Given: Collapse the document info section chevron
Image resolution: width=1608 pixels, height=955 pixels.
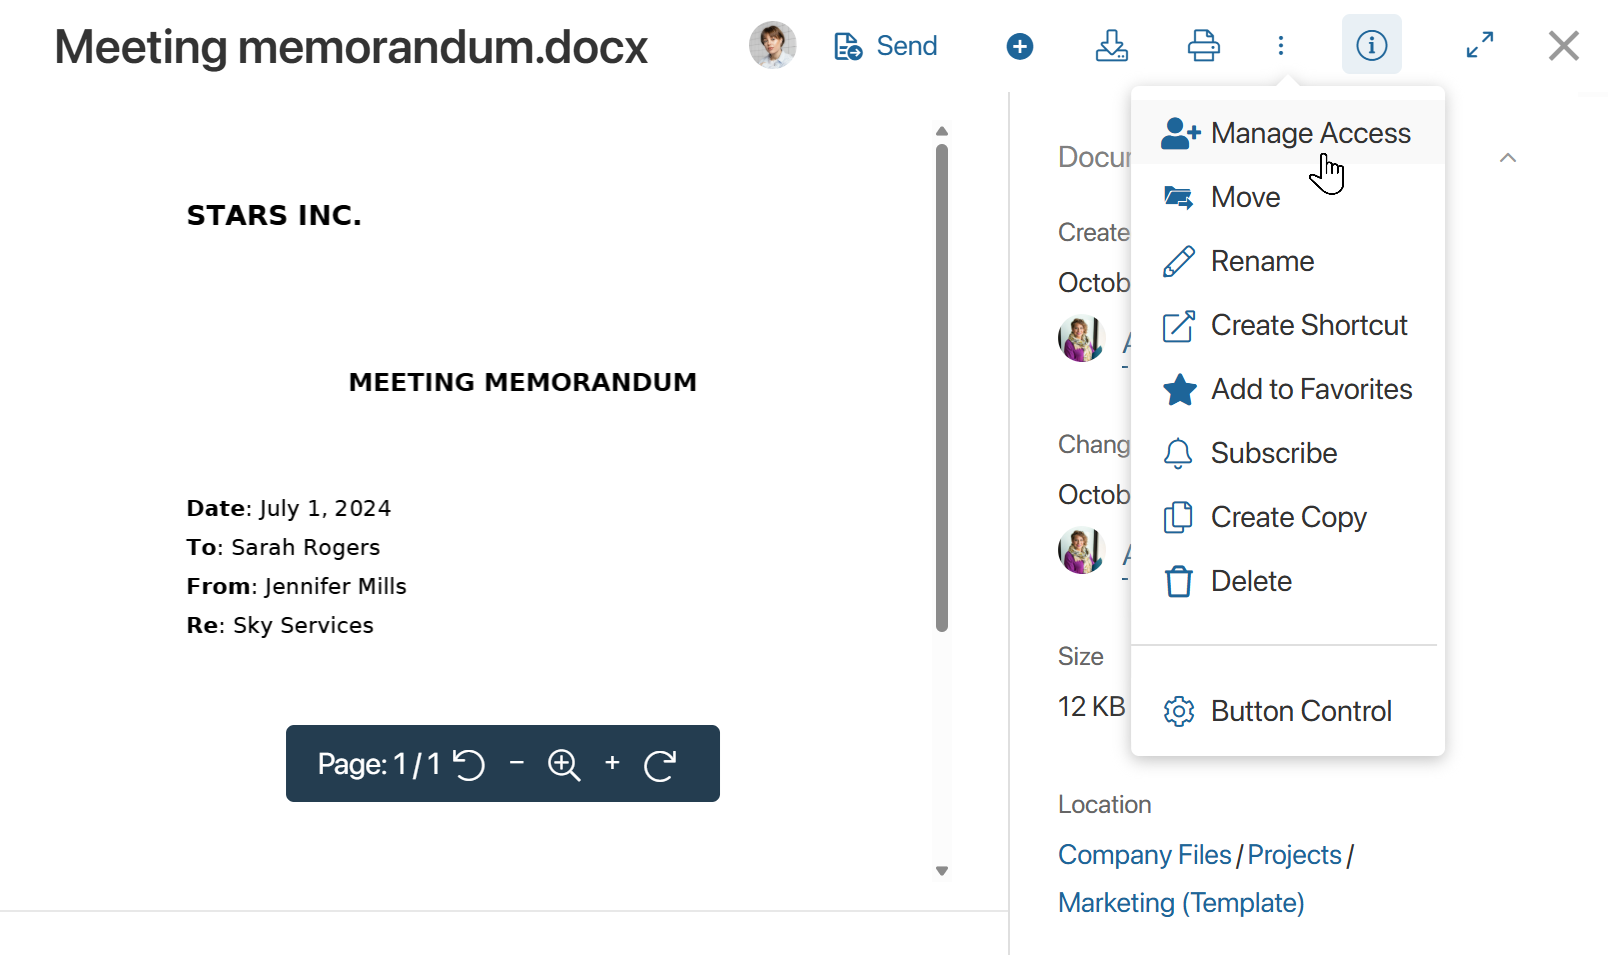Looking at the screenshot, I should [1508, 158].
